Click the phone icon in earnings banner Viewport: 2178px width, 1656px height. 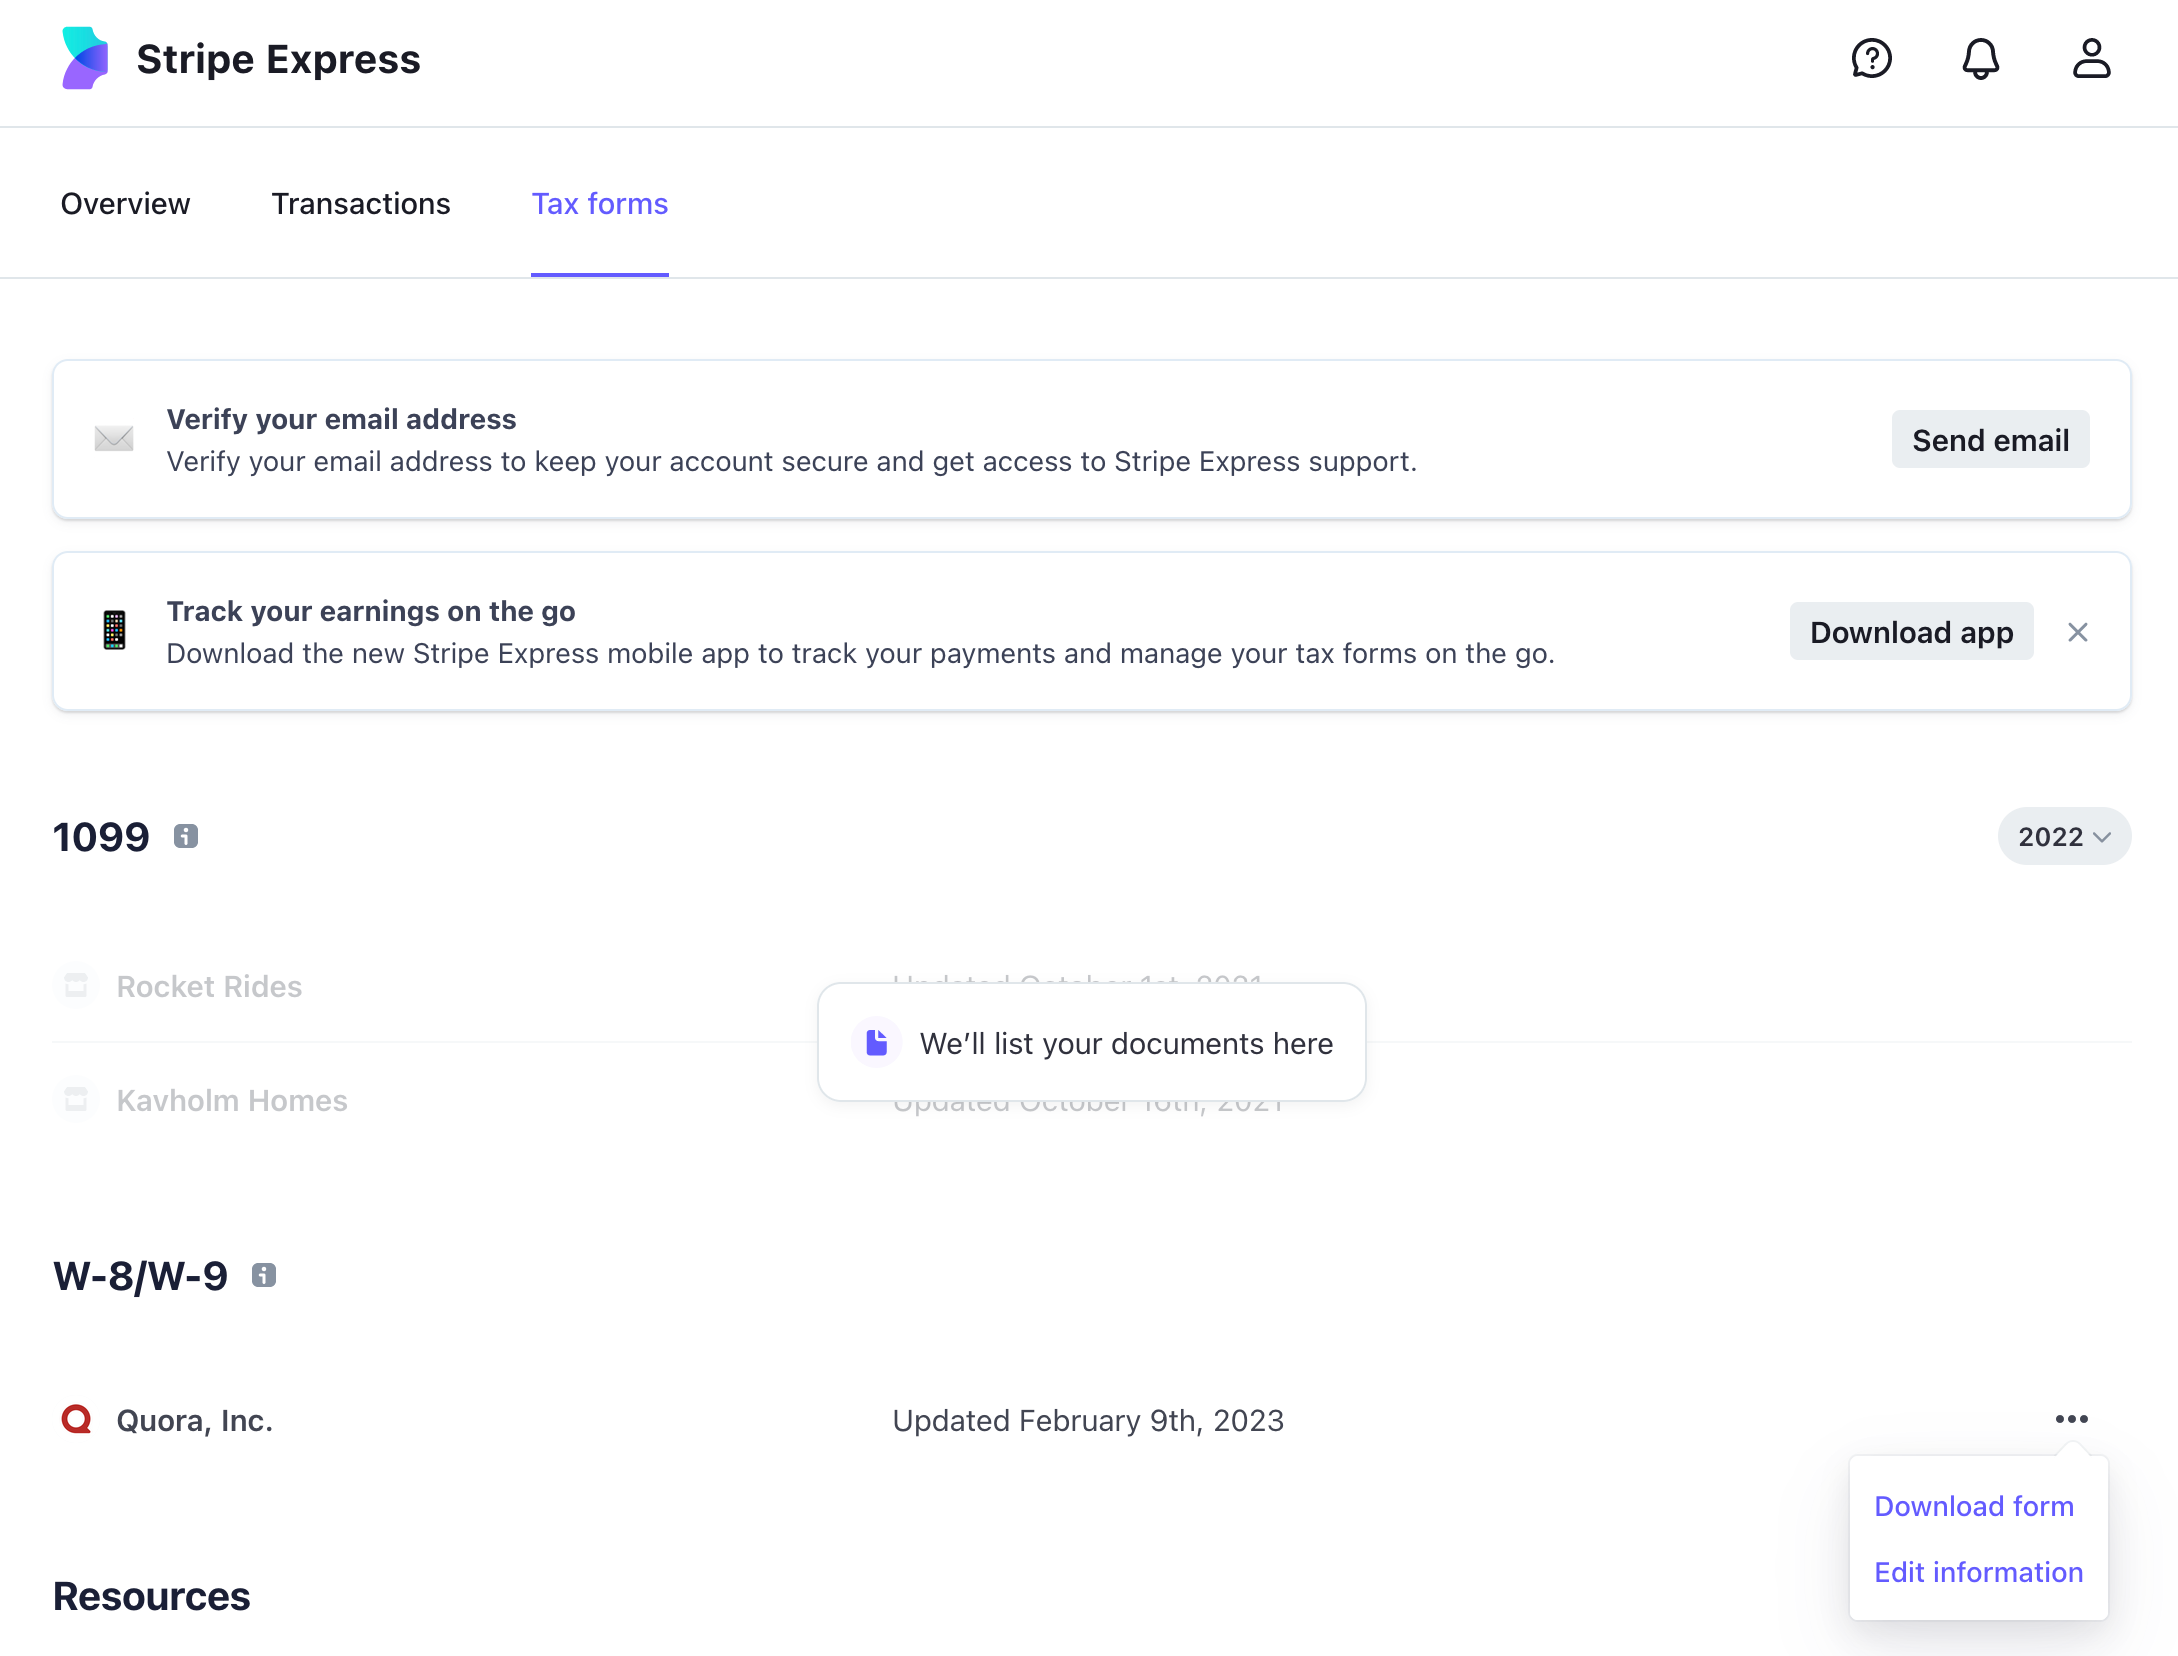115,630
